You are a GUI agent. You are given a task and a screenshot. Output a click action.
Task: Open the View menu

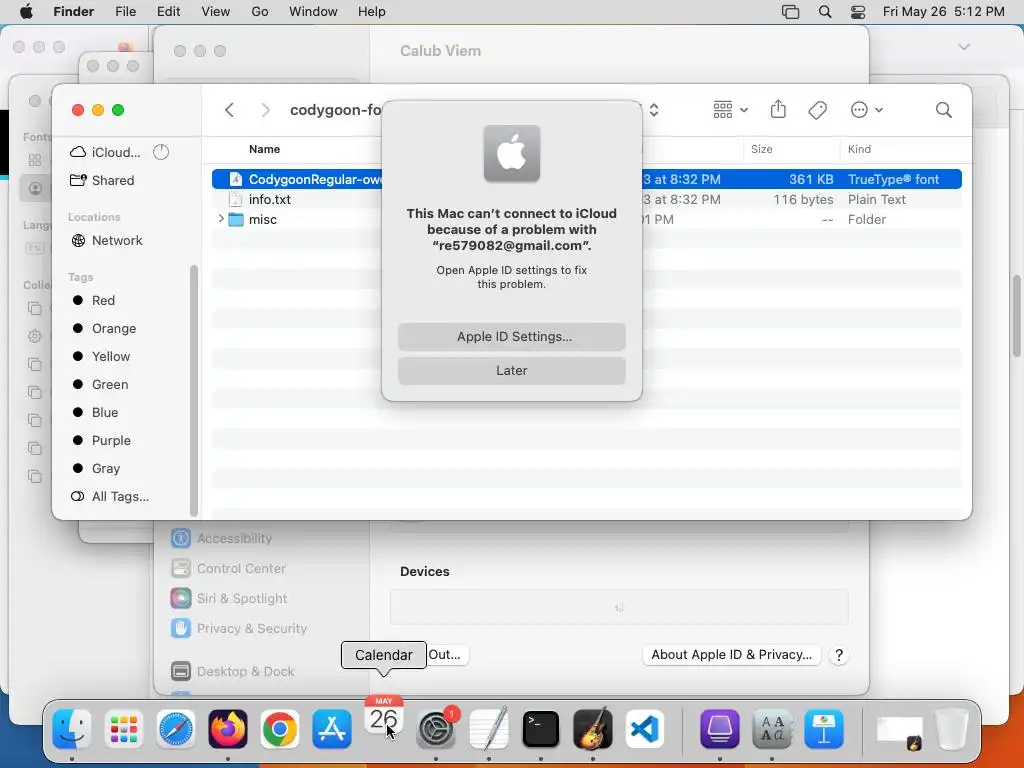[216, 12]
